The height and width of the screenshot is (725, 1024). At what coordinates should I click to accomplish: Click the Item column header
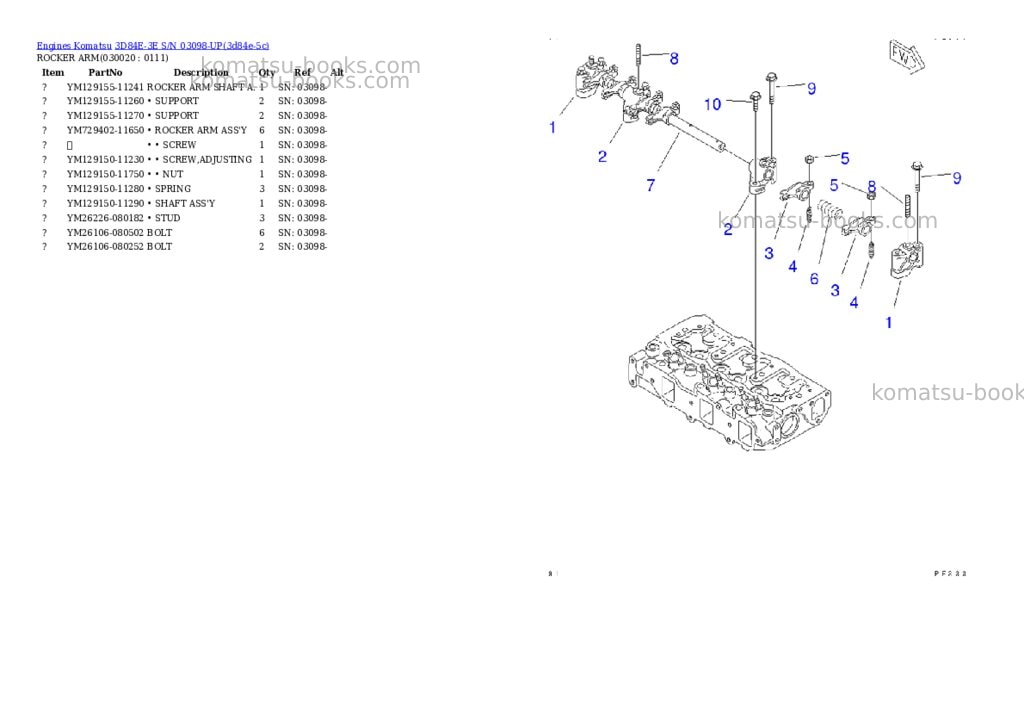click(x=53, y=72)
